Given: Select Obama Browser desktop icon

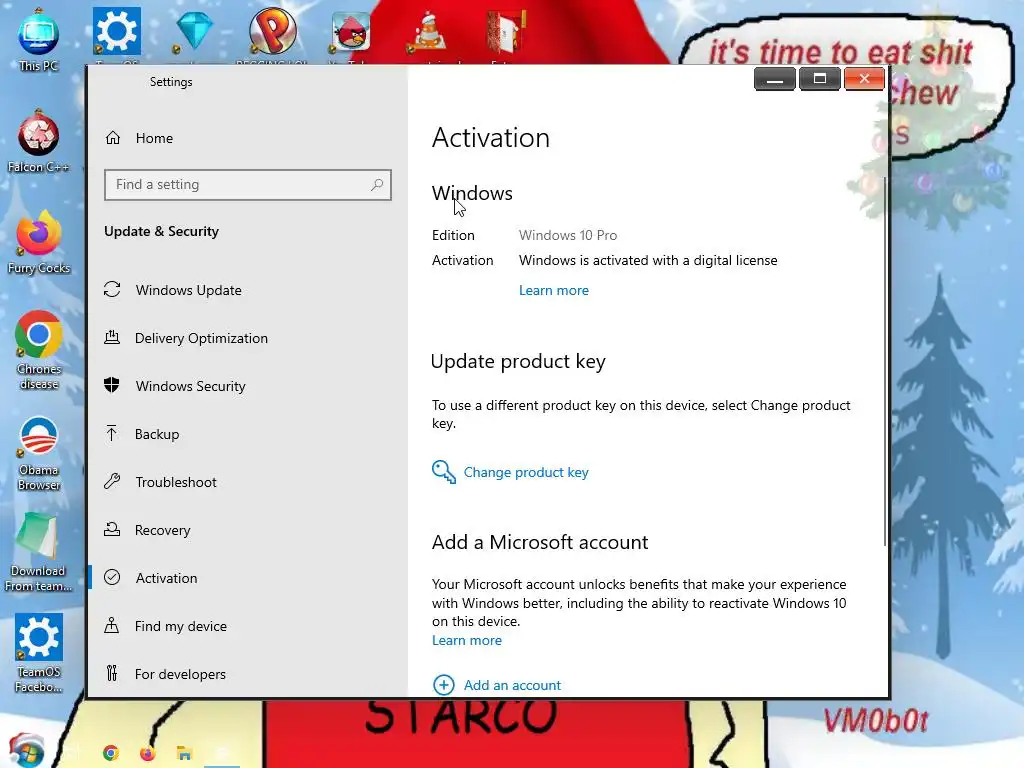Looking at the screenshot, I should 39,453.
